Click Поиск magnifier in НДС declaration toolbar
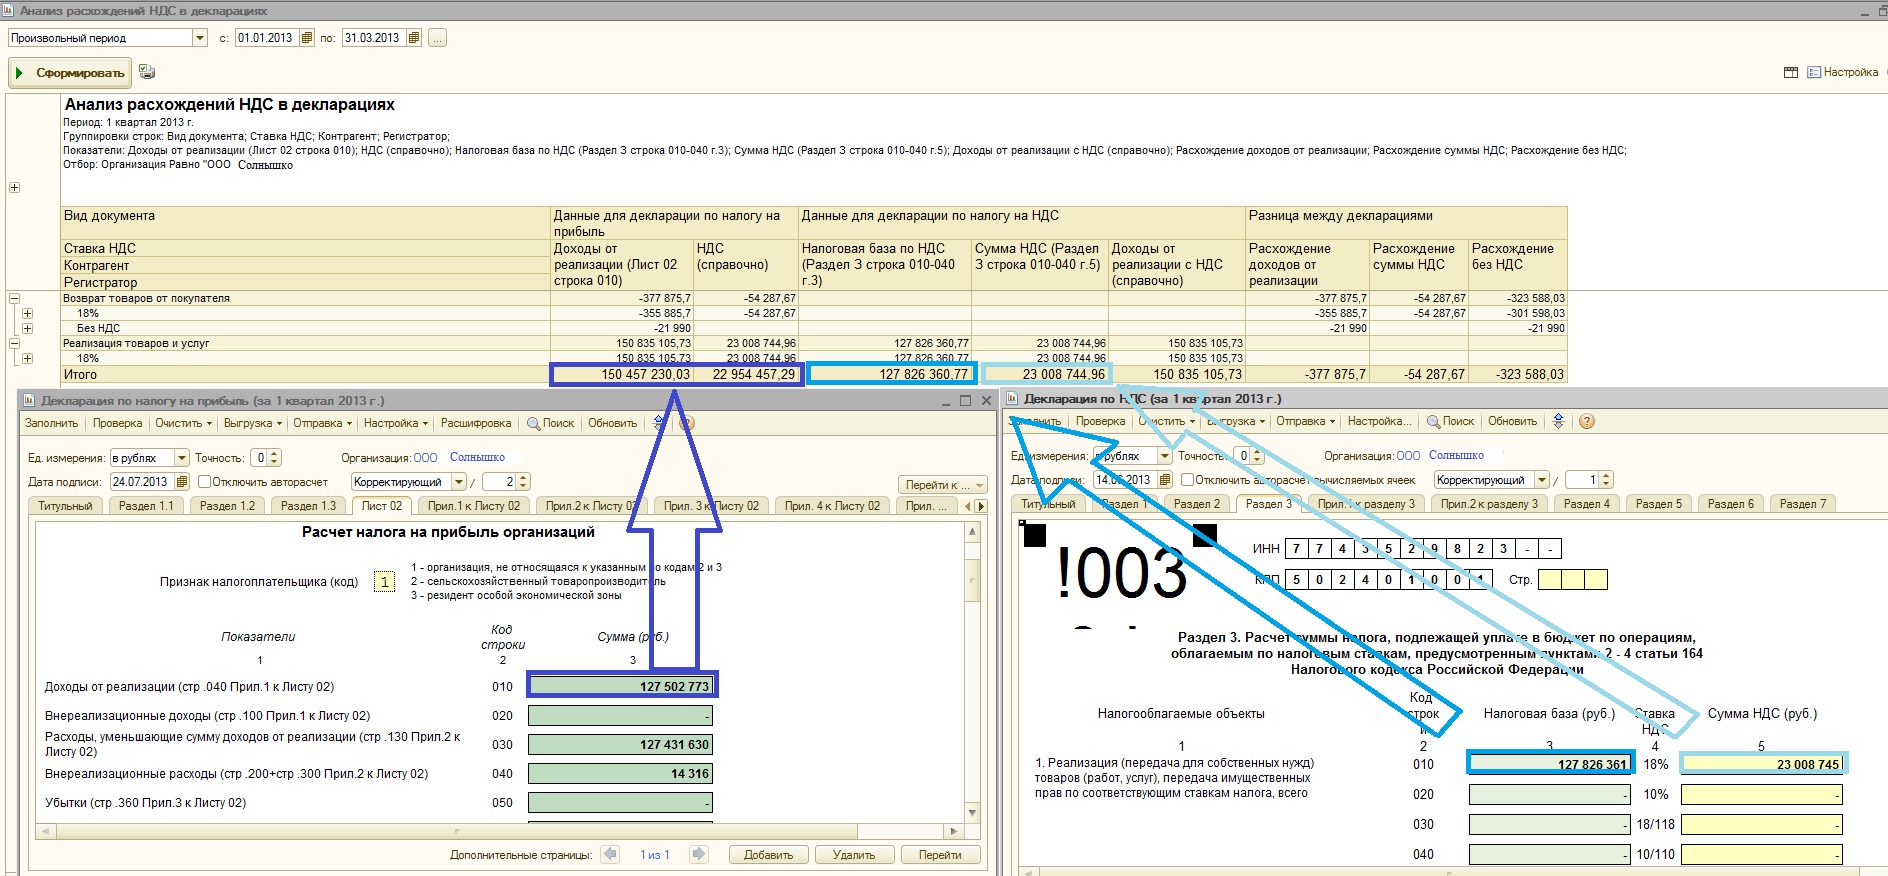 (x=1434, y=421)
